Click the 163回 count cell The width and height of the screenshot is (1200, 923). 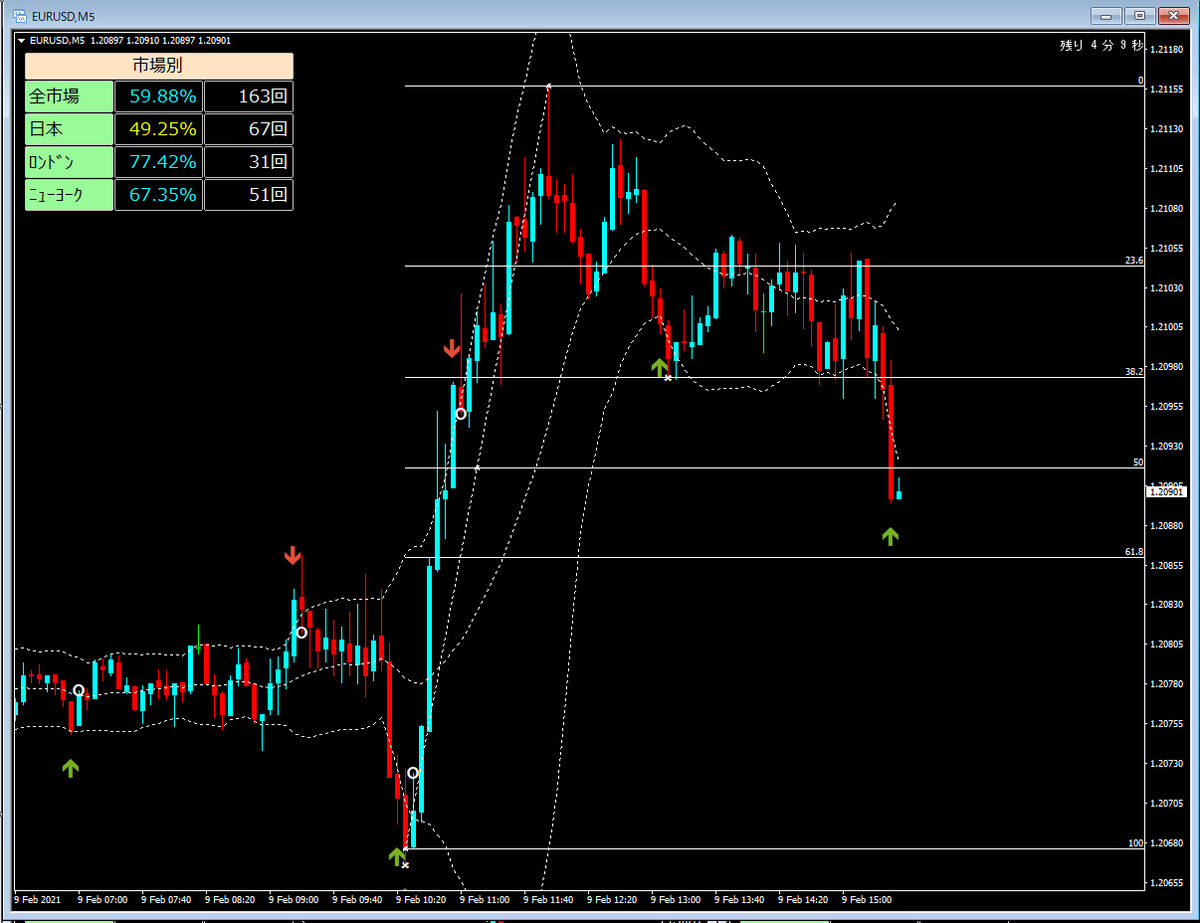coord(249,97)
